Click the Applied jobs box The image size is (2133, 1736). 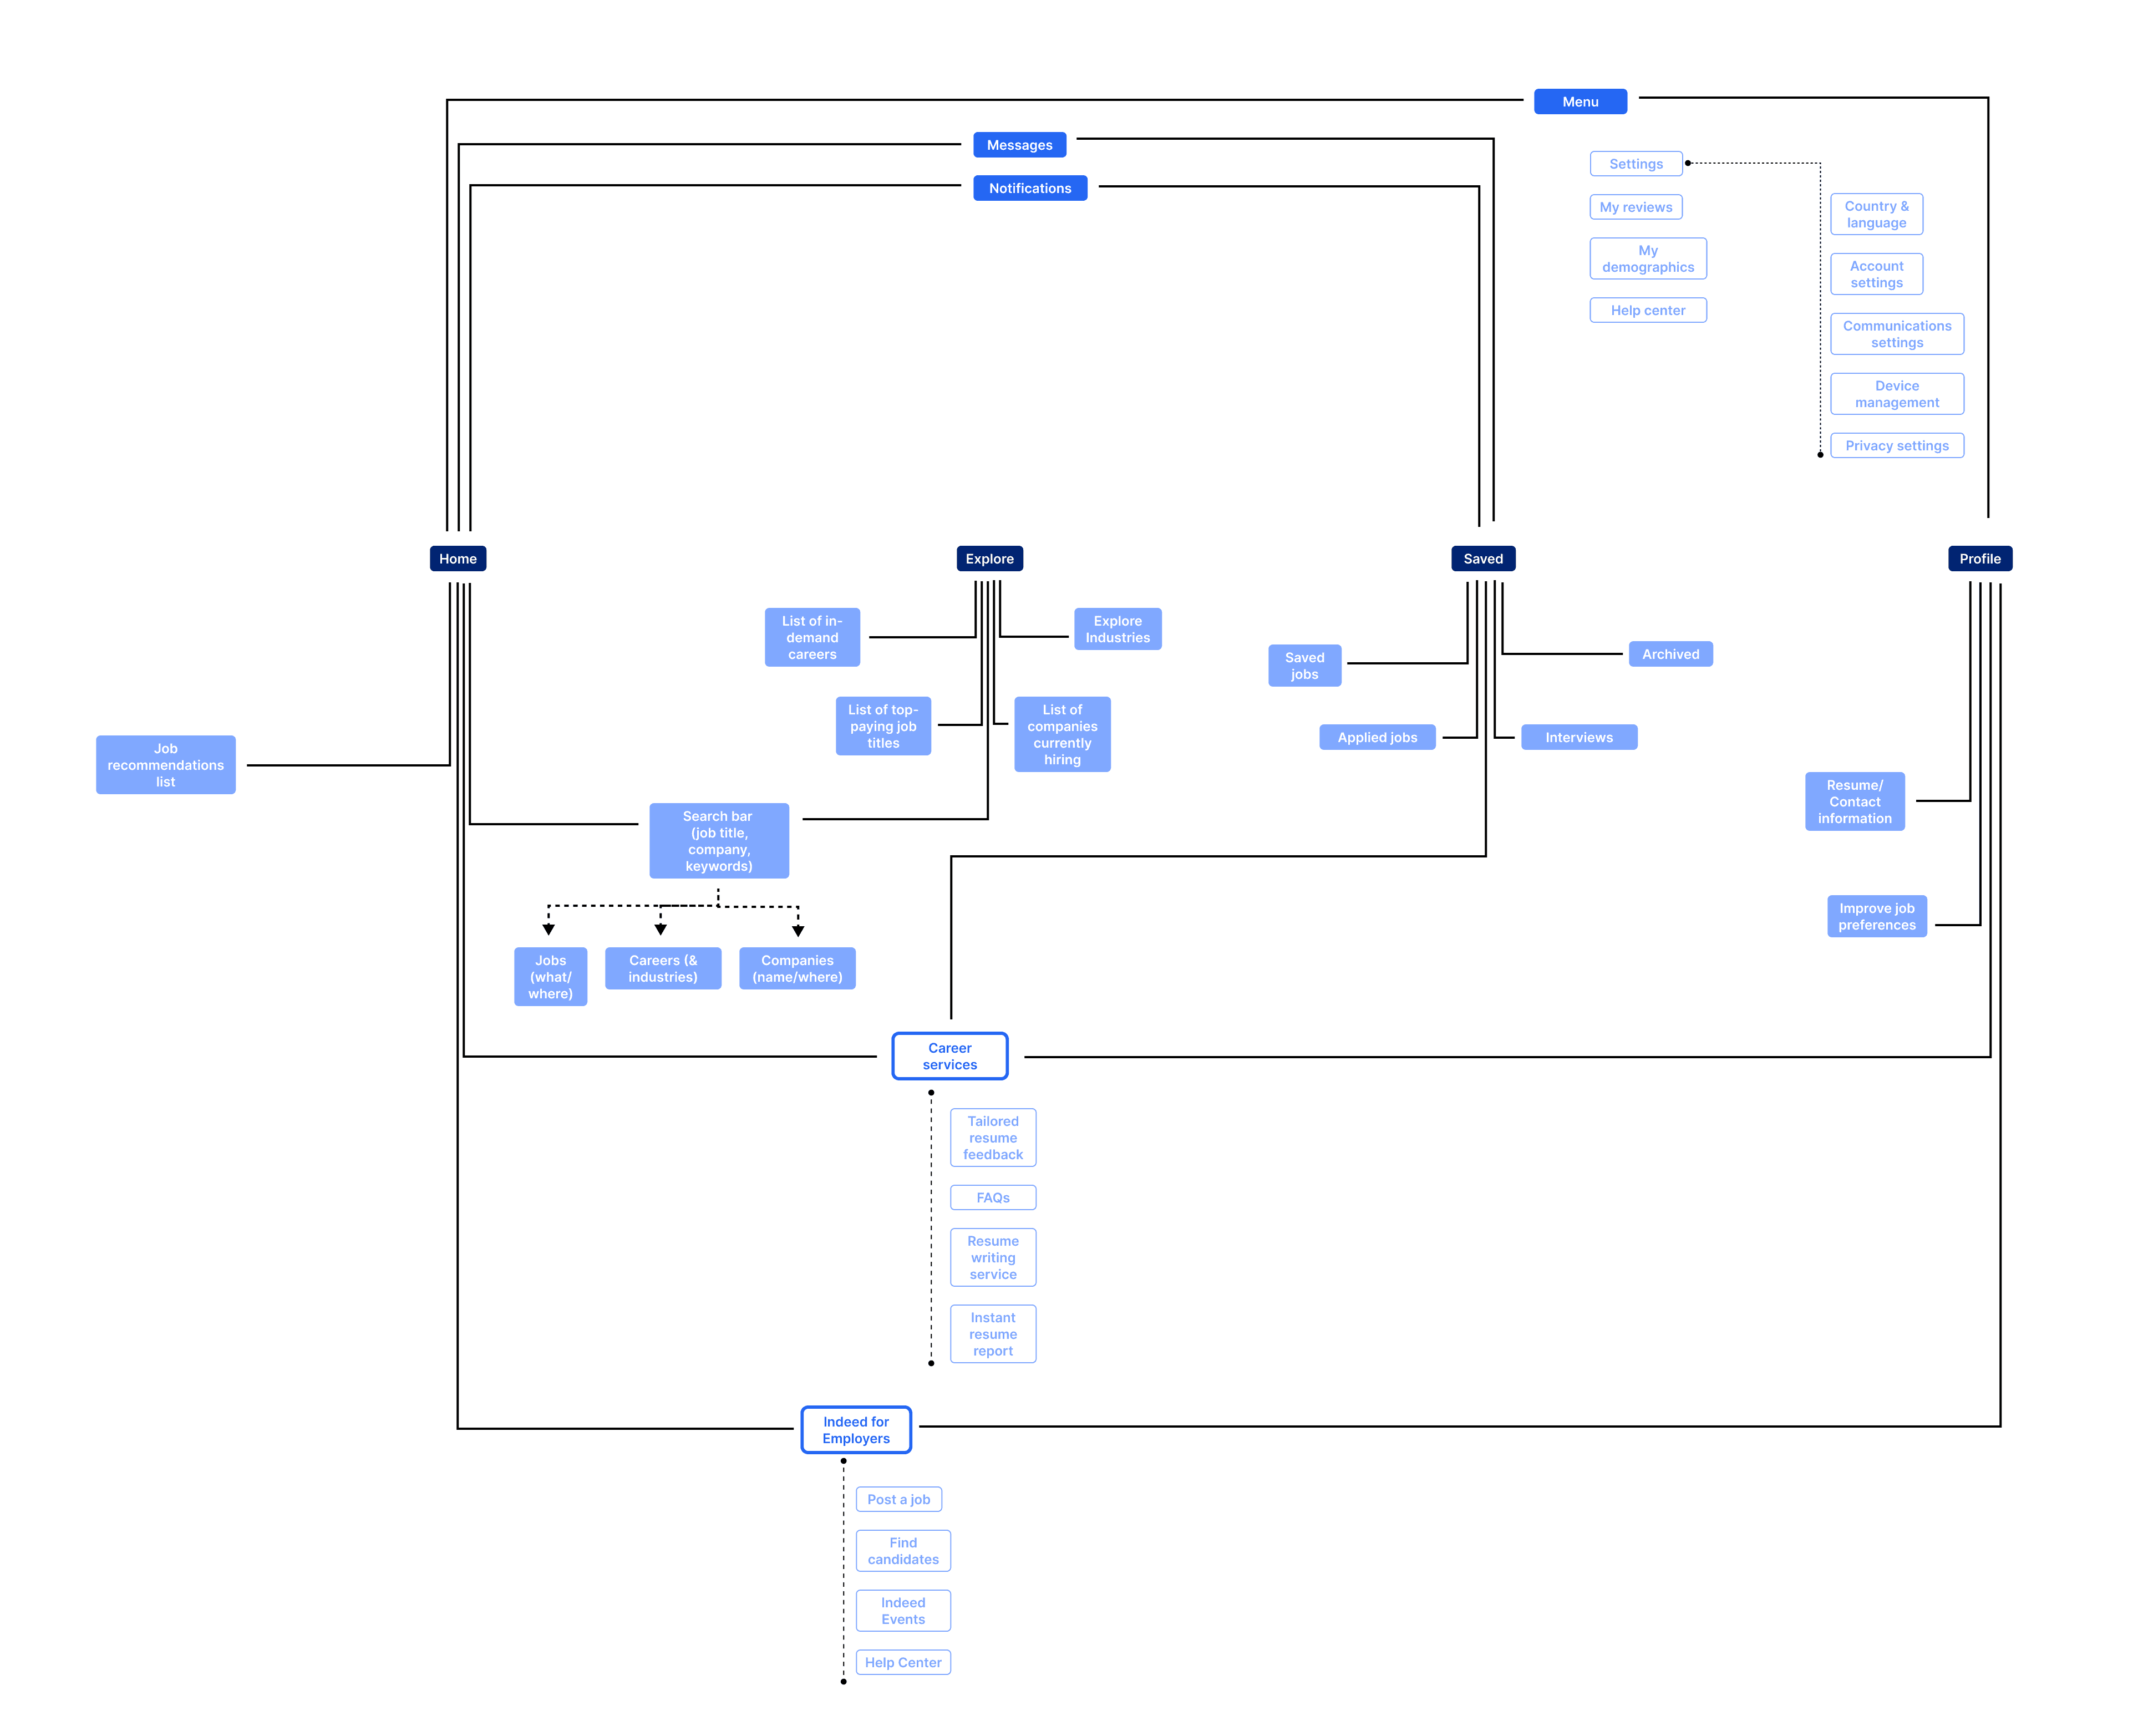point(1376,737)
